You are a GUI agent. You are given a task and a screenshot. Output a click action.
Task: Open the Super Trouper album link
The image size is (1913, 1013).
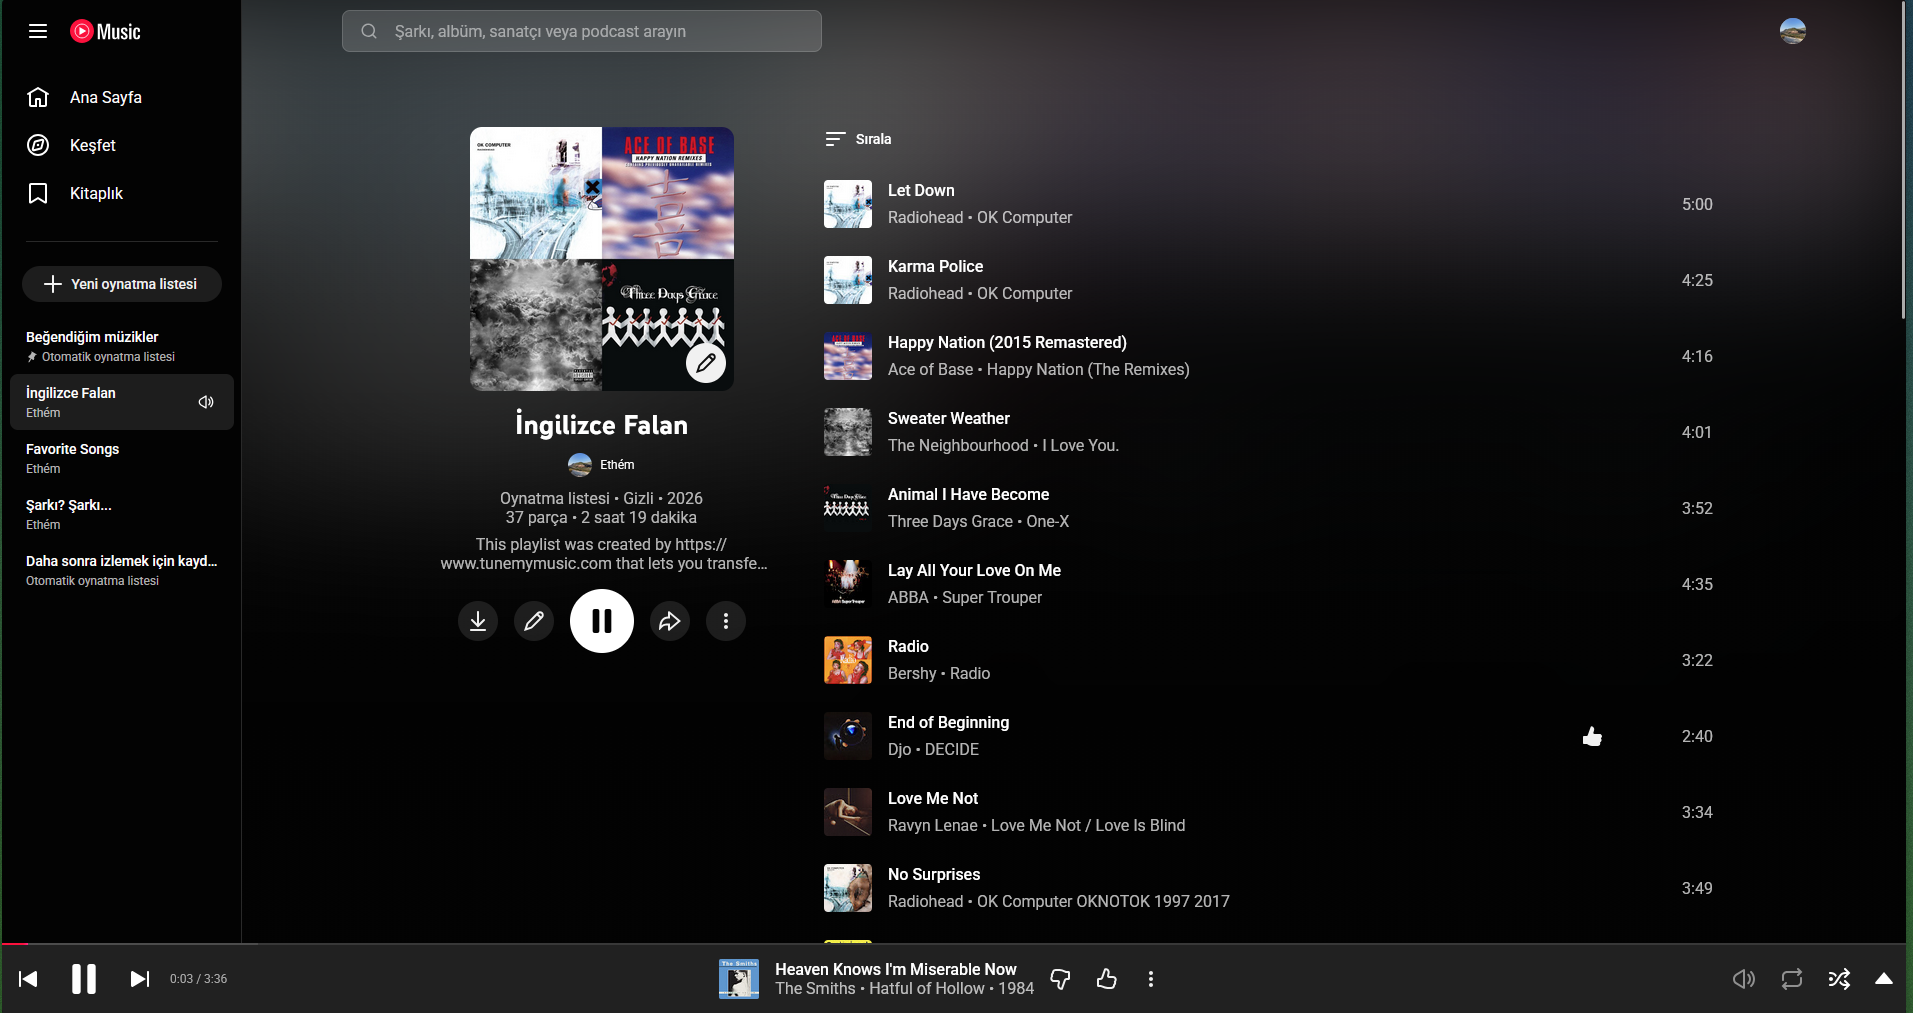pyautogui.click(x=992, y=597)
